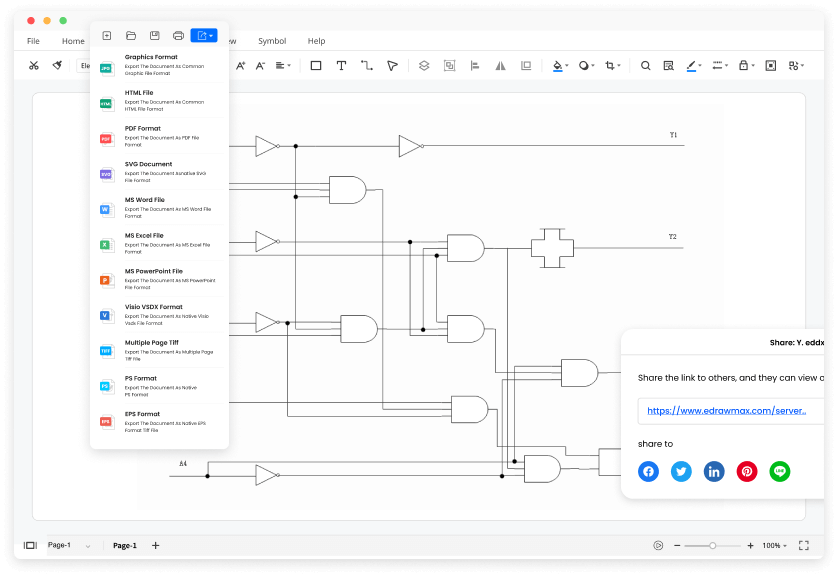Share the diagram to Twitter
Image resolution: width=838 pixels, height=576 pixels.
681,471
